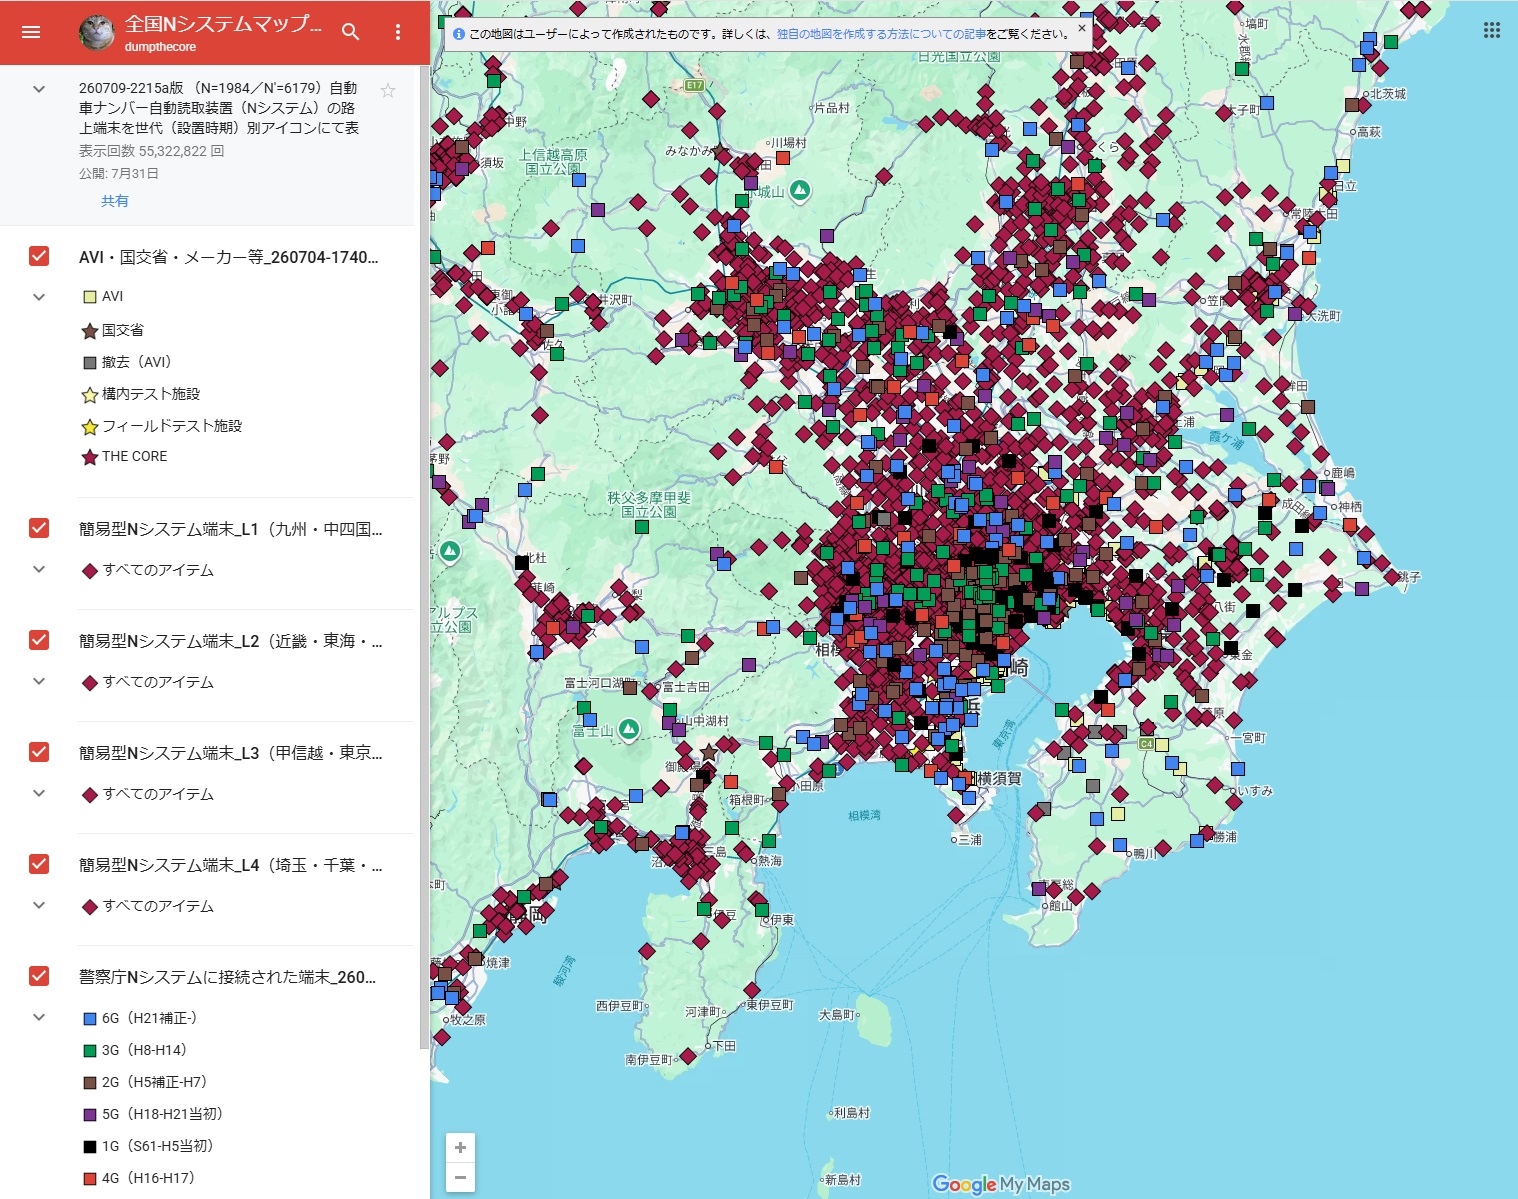Open the hamburger menu in the header
Screen dimensions: 1518x1199
(31, 32)
